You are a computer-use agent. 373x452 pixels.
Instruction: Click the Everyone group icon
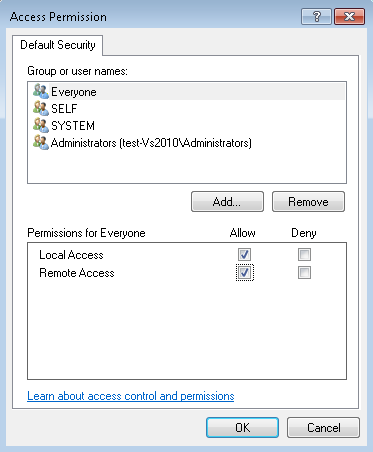41,91
